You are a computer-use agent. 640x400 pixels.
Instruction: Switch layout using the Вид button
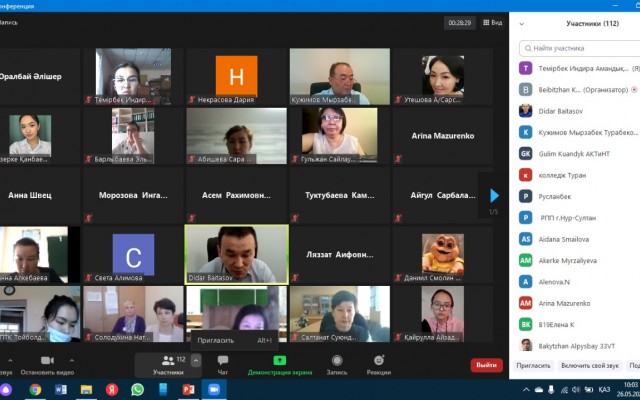[492, 22]
